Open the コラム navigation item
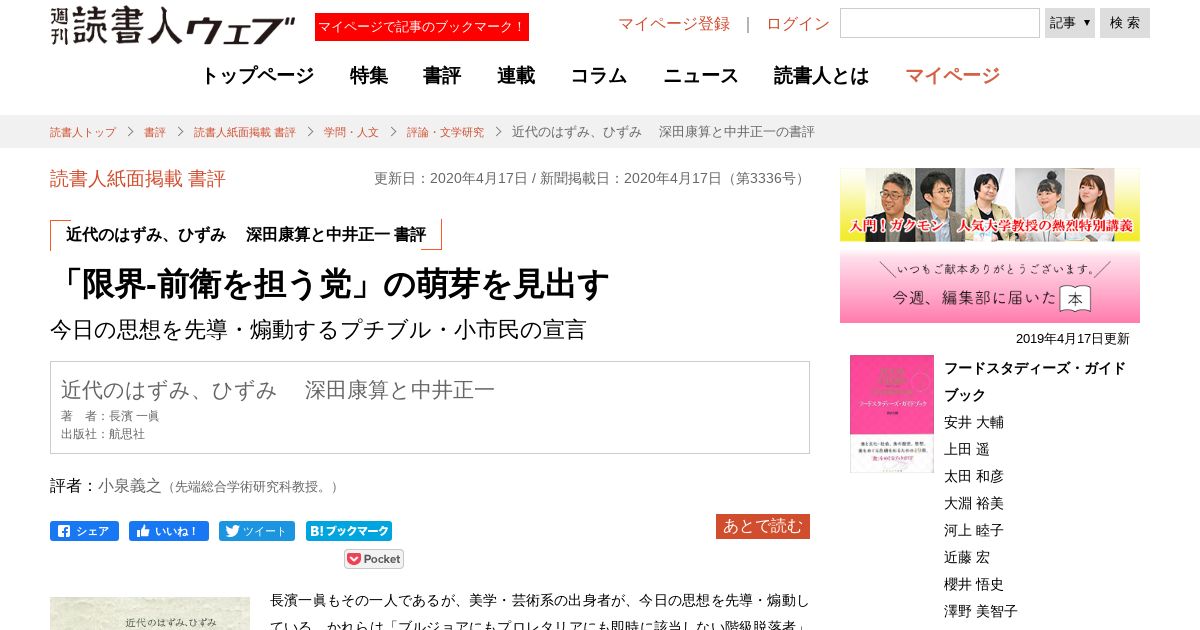Screen dimensions: 1200x630 point(599,76)
